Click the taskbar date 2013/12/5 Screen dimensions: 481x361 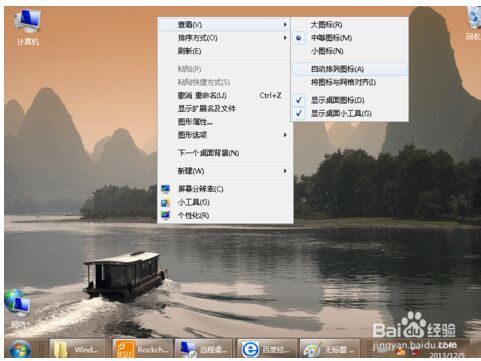pos(447,355)
